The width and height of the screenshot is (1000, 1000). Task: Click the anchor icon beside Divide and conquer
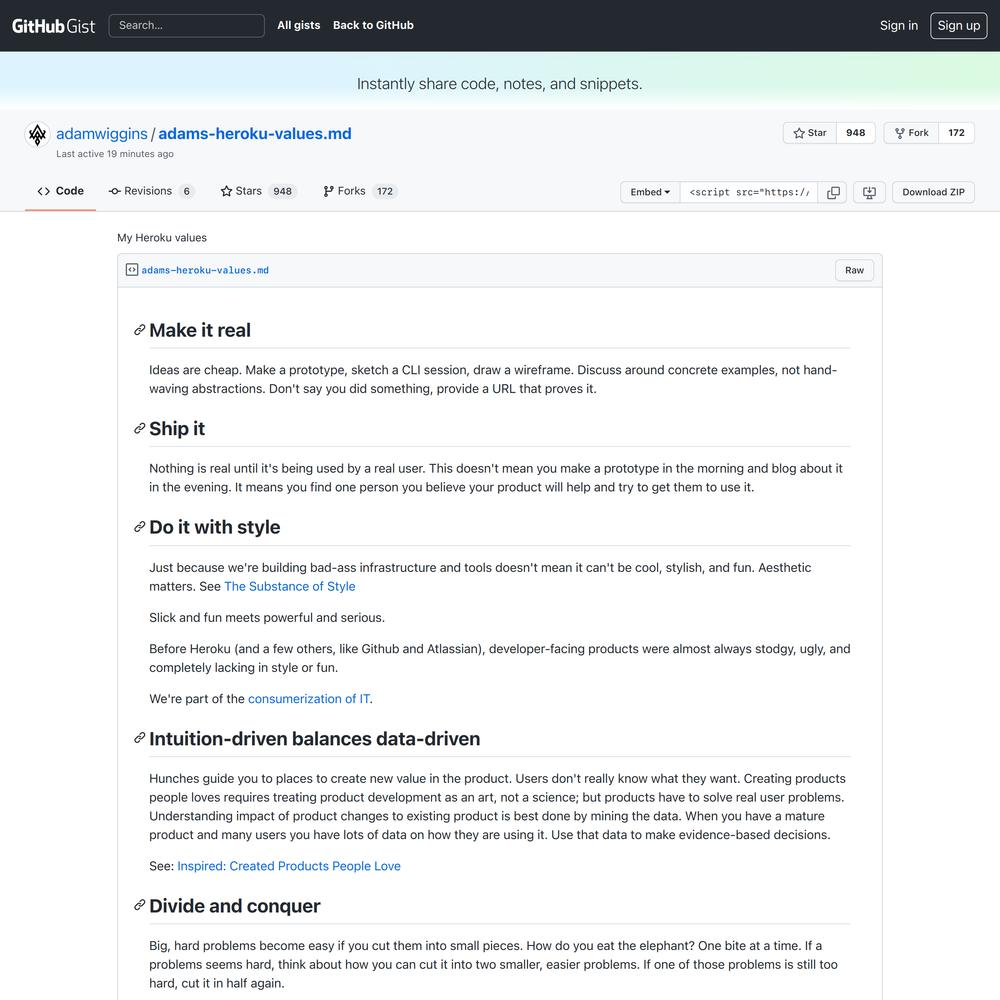click(x=140, y=906)
